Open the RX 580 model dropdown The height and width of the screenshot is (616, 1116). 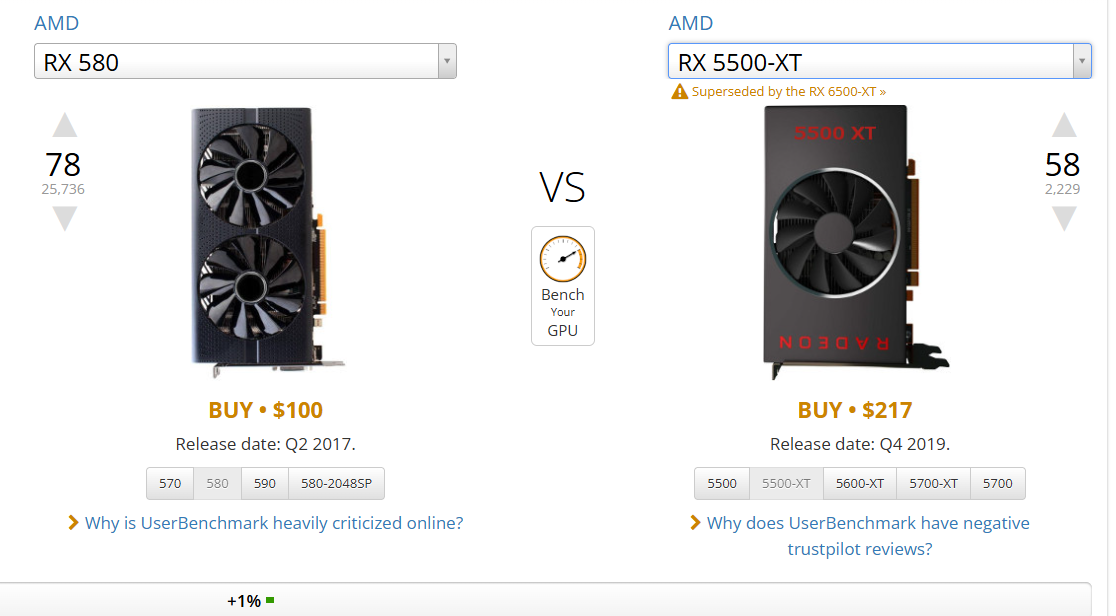[447, 62]
